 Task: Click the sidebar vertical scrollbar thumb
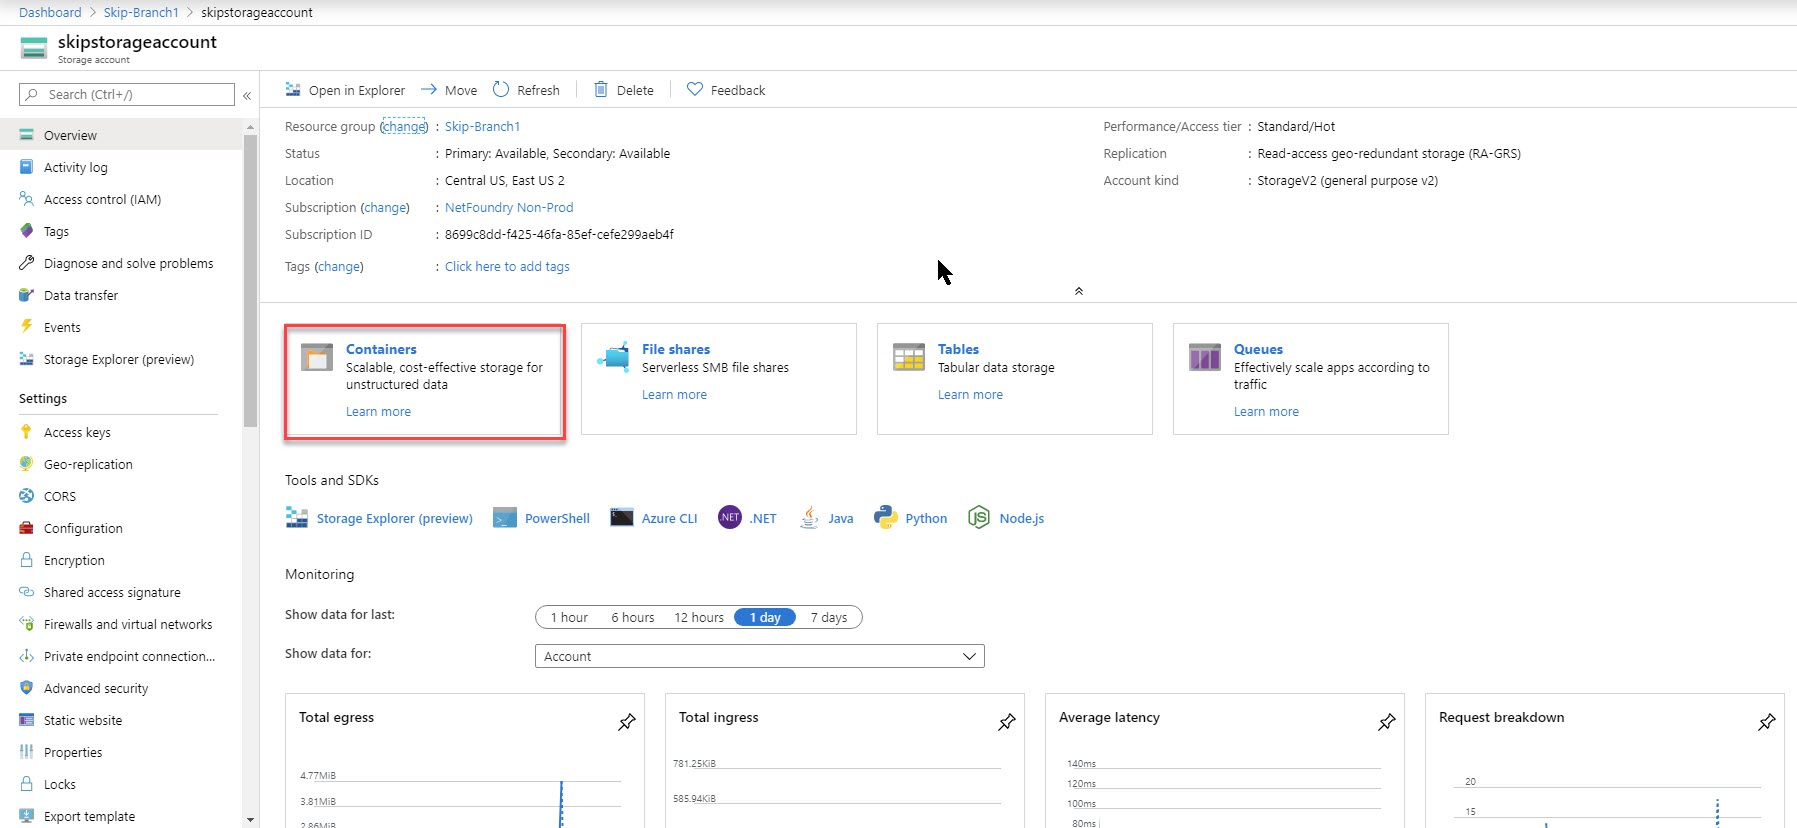pos(250,280)
